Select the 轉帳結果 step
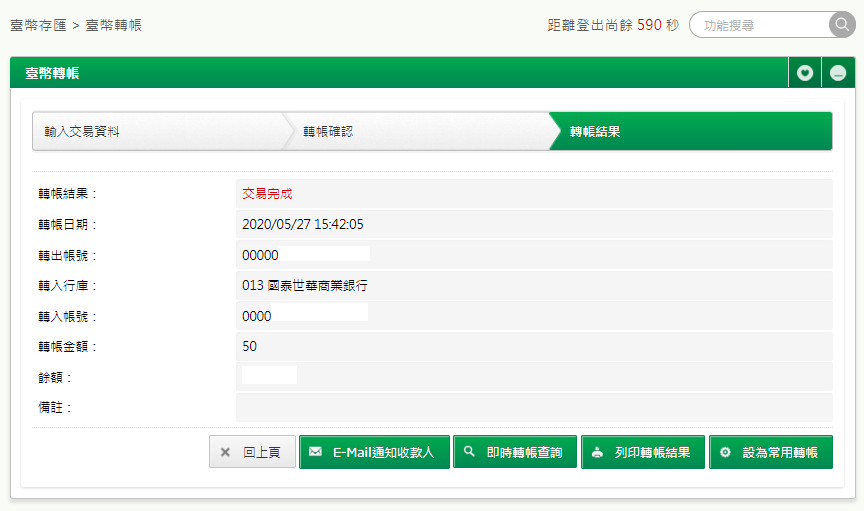Screen dimensions: 864x511 [691, 131]
